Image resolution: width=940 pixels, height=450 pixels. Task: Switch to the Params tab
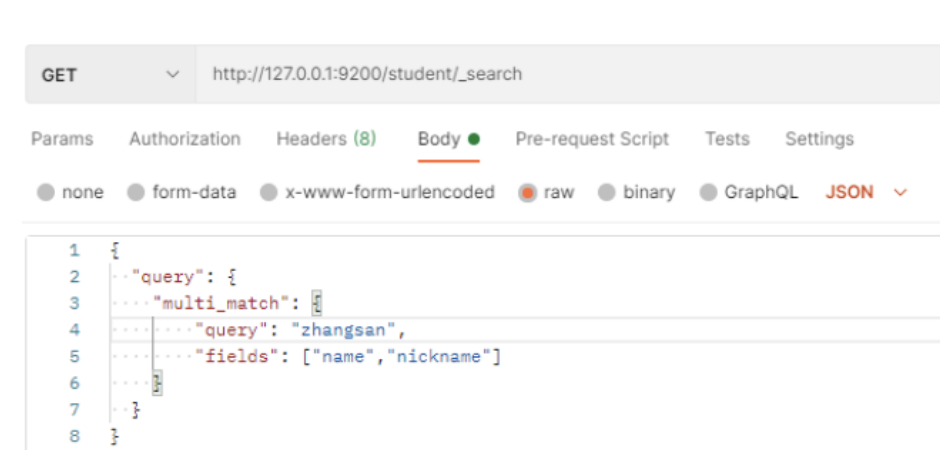click(62, 139)
